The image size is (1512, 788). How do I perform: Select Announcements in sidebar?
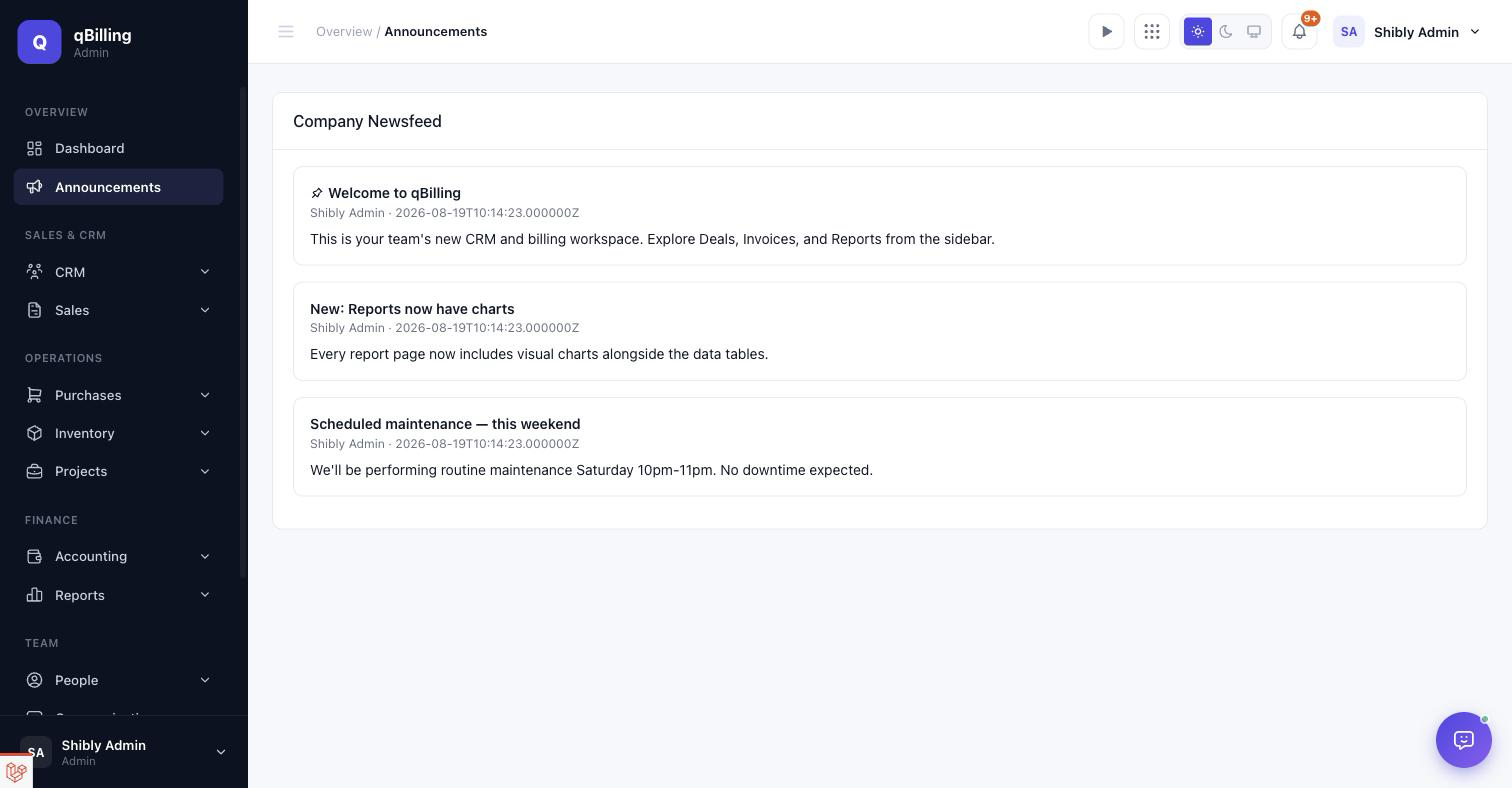click(x=118, y=187)
